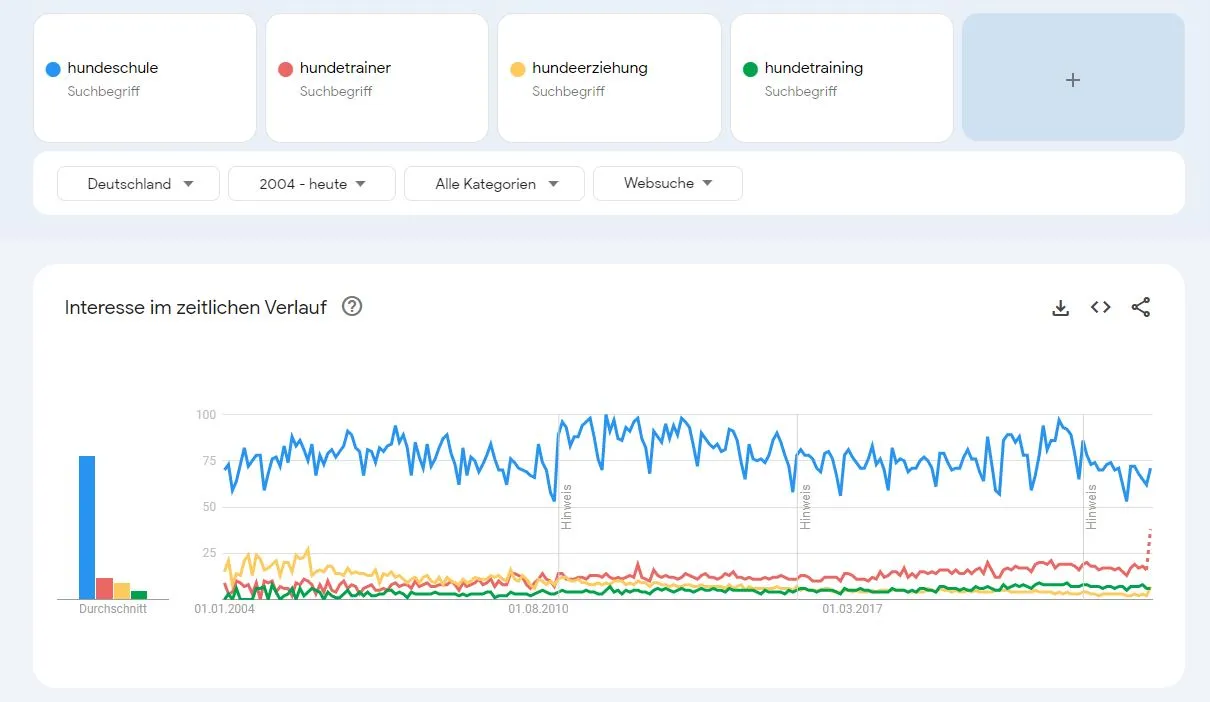The image size is (1210, 702).
Task: Click the share icon for the chart
Action: pyautogui.click(x=1141, y=308)
